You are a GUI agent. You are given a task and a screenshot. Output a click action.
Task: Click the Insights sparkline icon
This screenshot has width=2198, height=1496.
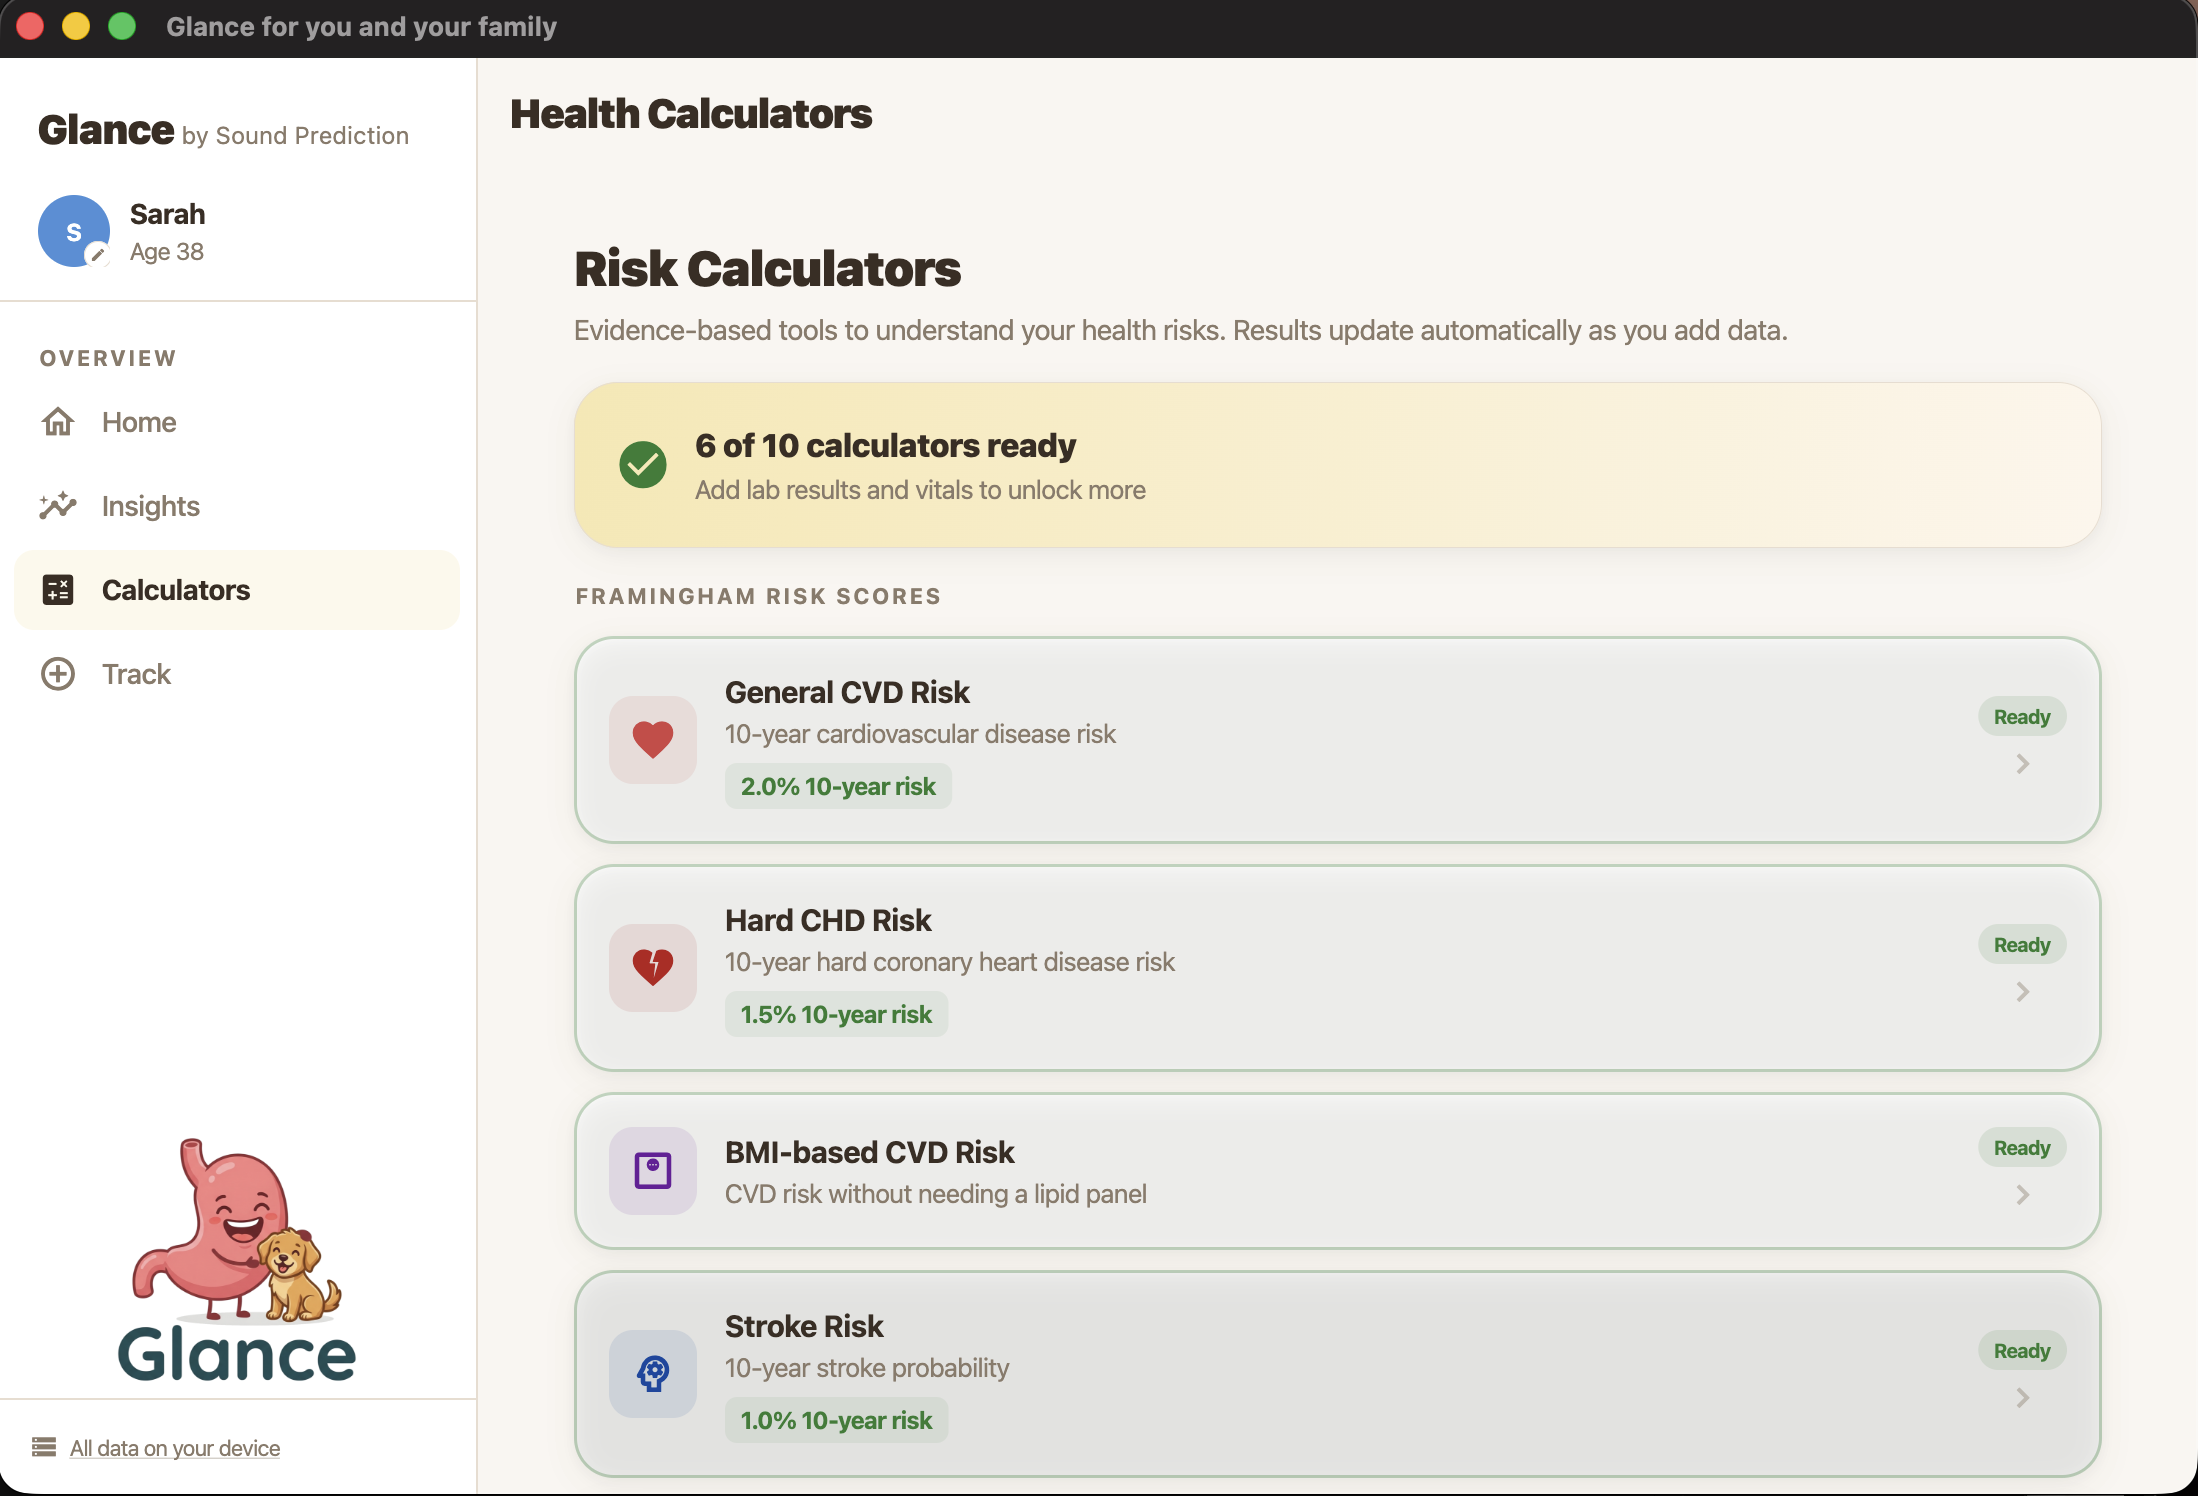click(x=58, y=506)
